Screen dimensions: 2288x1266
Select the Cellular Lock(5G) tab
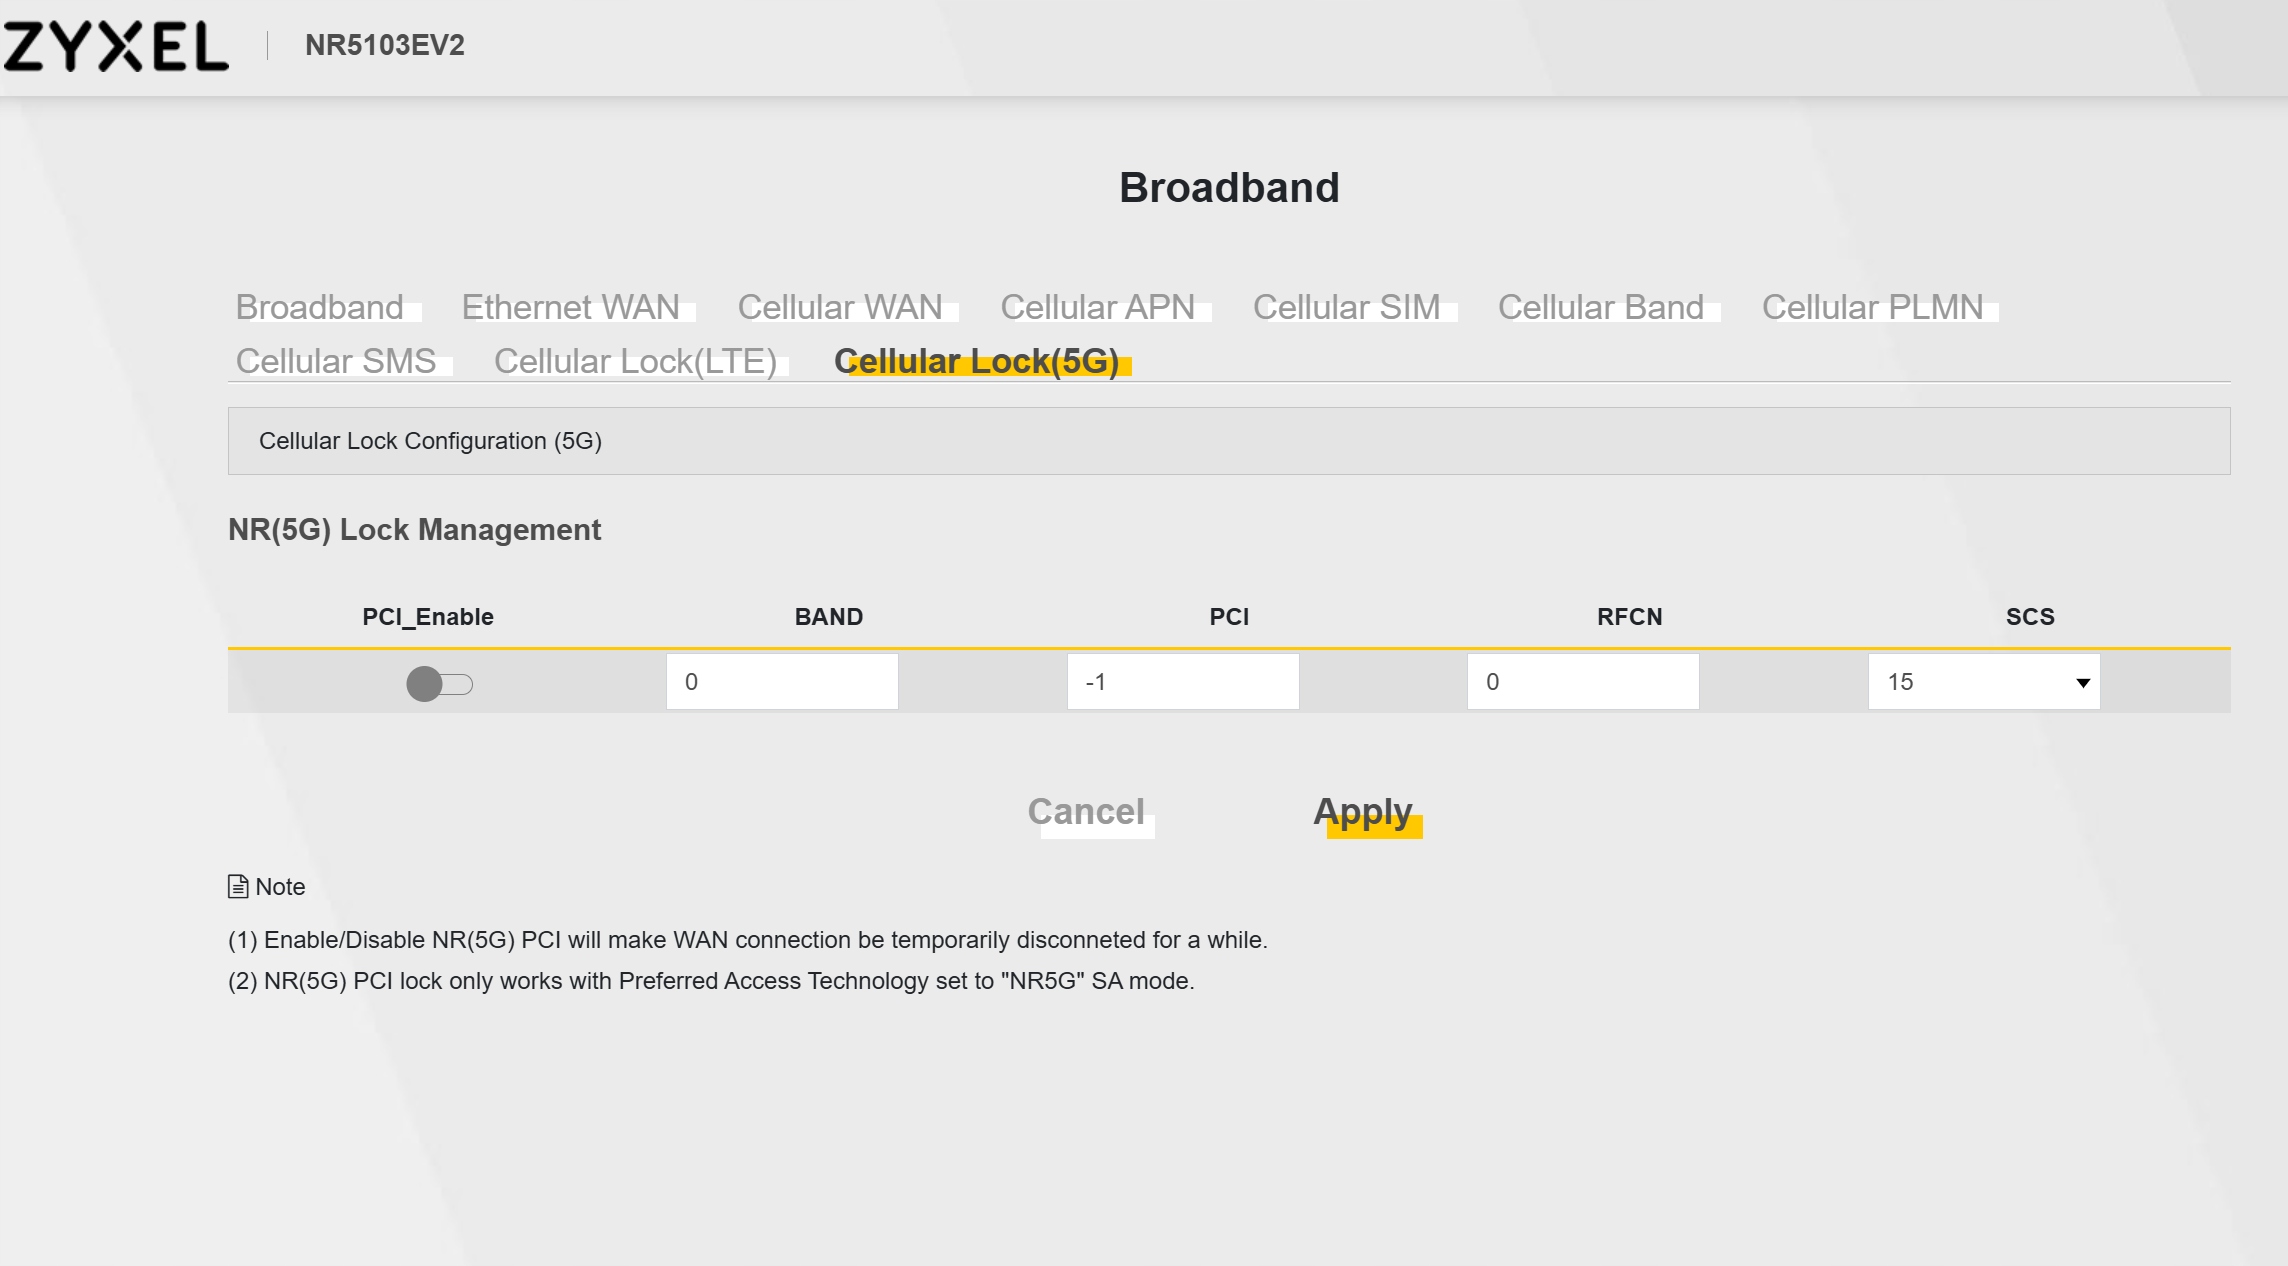tap(977, 361)
